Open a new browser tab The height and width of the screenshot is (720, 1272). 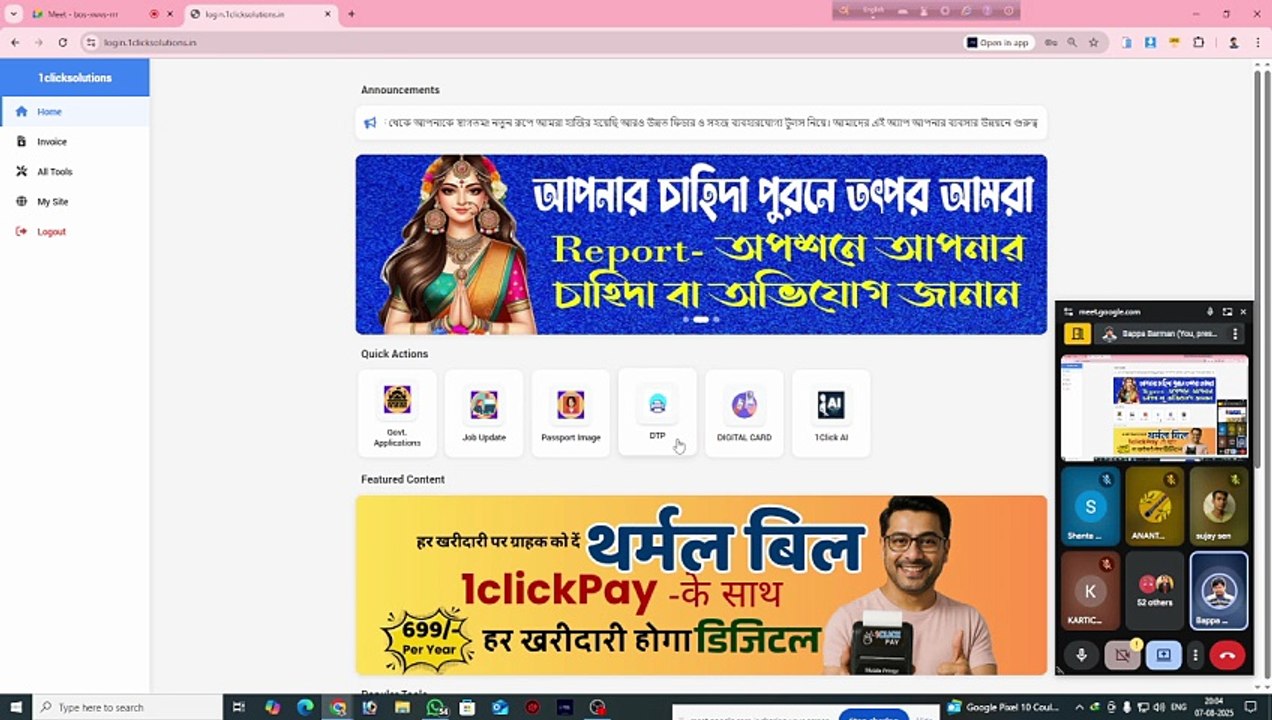point(351,14)
